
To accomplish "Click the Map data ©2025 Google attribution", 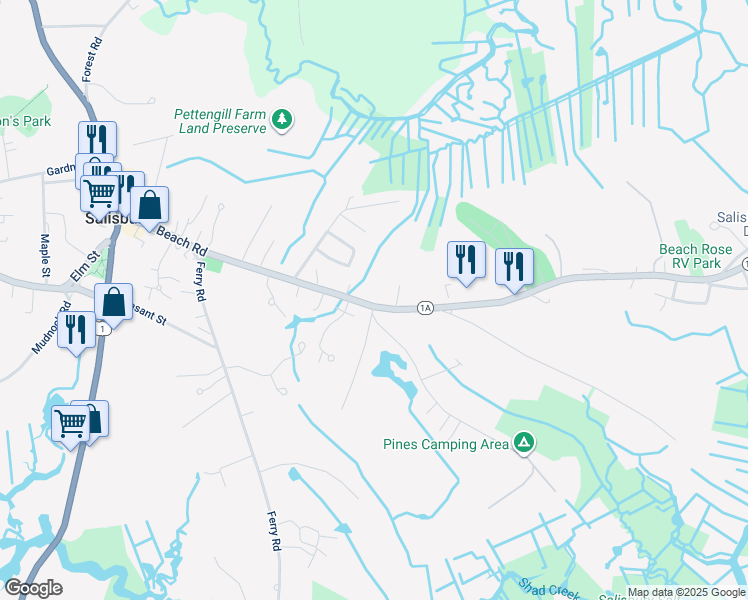I will point(686,593).
